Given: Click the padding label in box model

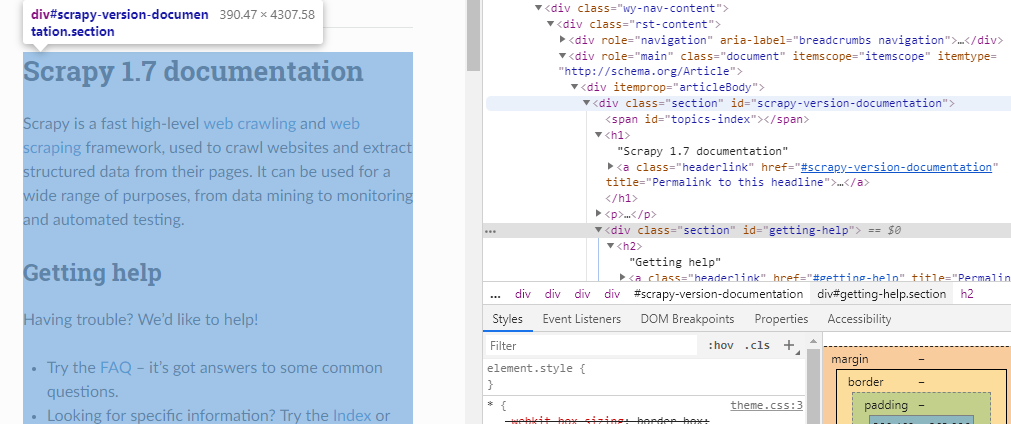Looking at the screenshot, I should [886, 405].
